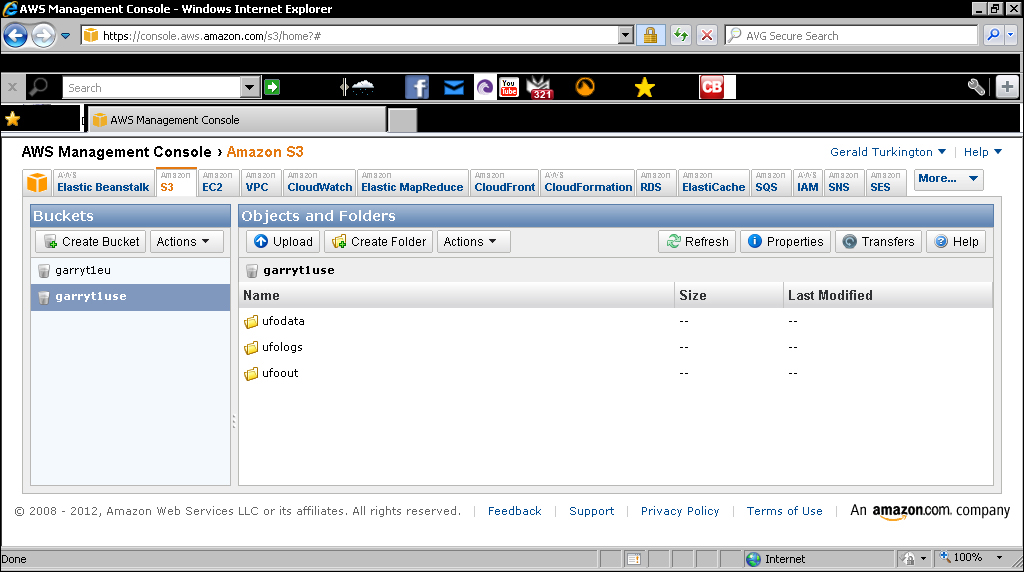Click the Create Folder button

[379, 242]
